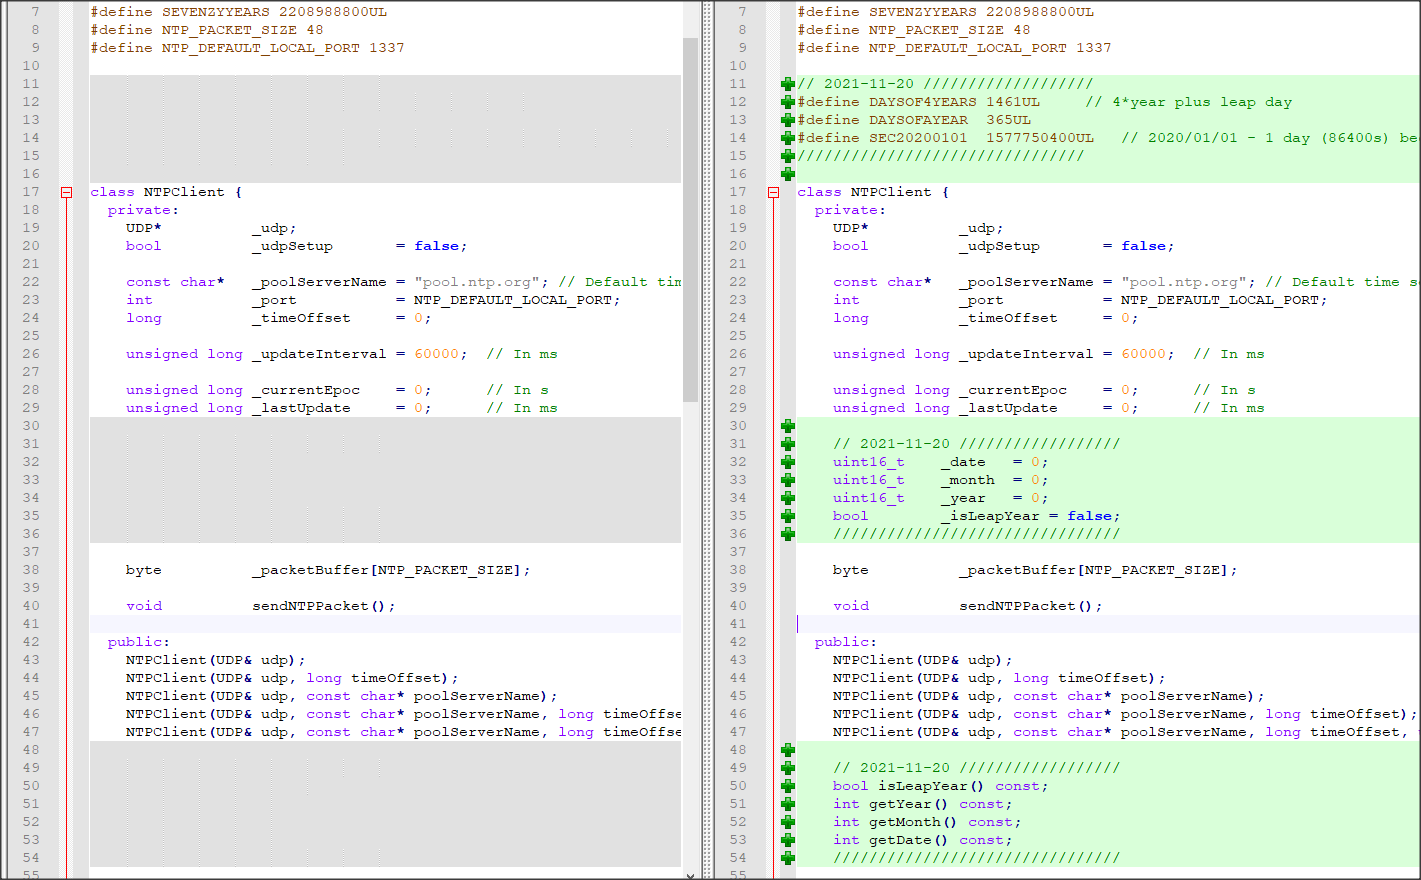Click the added-line marker beside int getMonth()
1421x880 pixels.
[x=788, y=822]
